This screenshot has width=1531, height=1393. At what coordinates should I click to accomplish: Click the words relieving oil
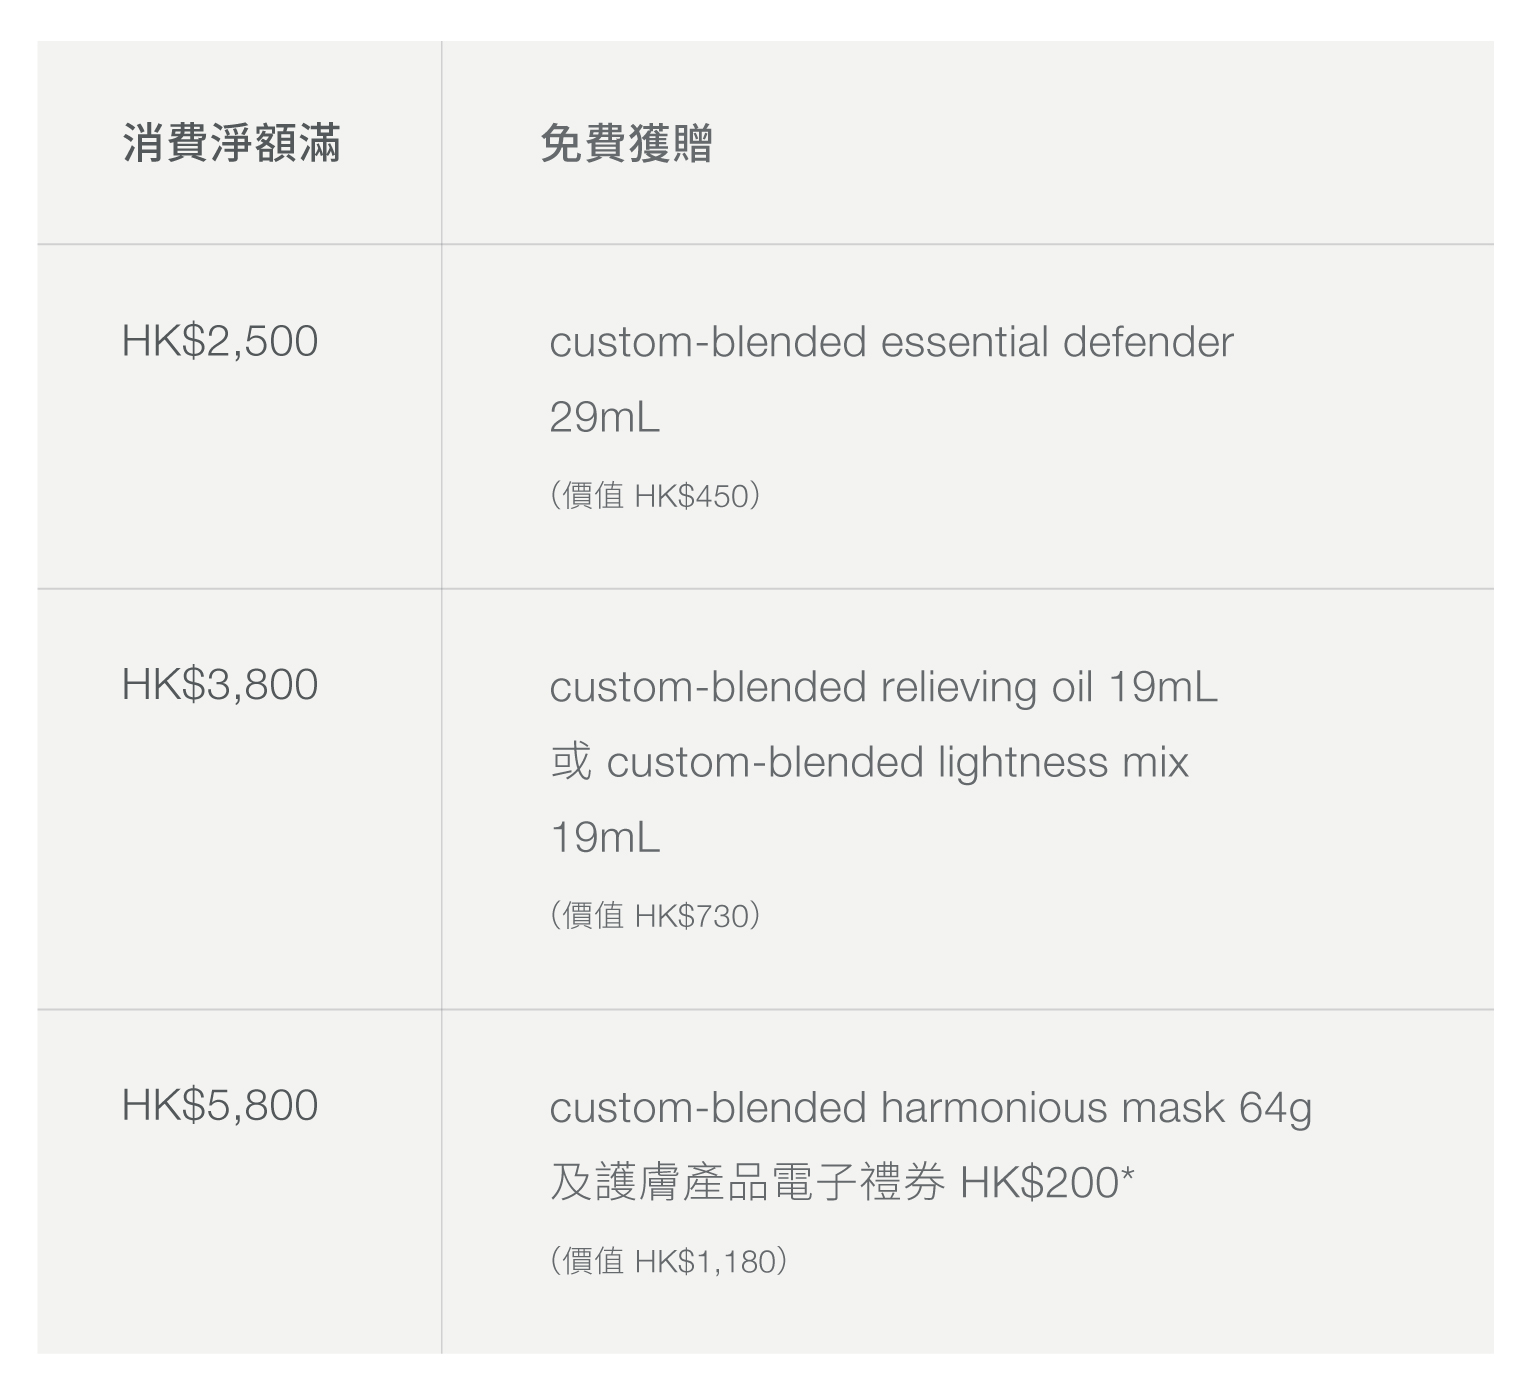987,687
